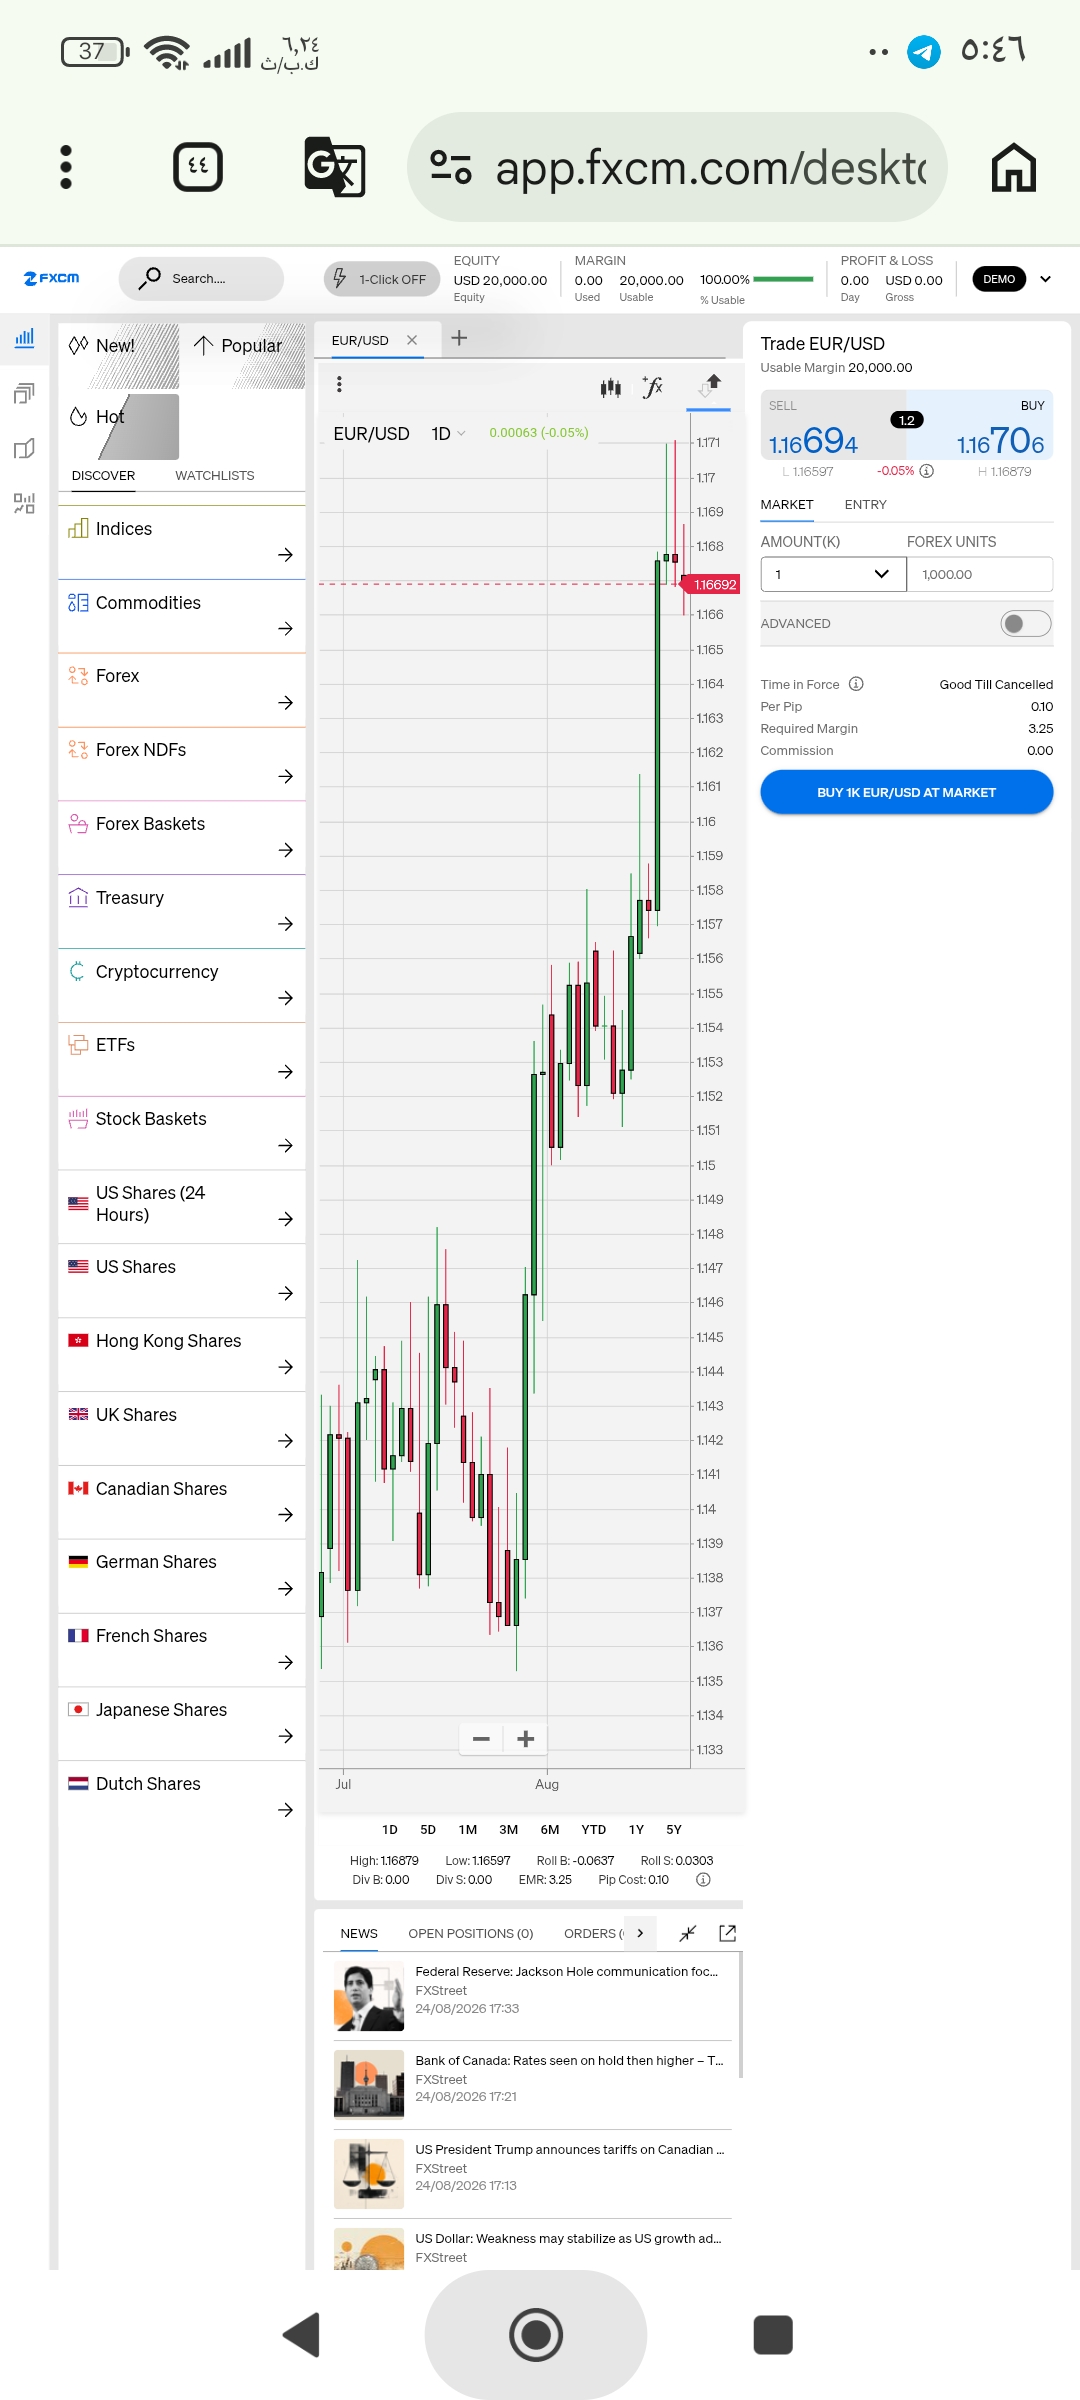Show spread percentage info icon
This screenshot has width=1080, height=2400.
click(927, 471)
